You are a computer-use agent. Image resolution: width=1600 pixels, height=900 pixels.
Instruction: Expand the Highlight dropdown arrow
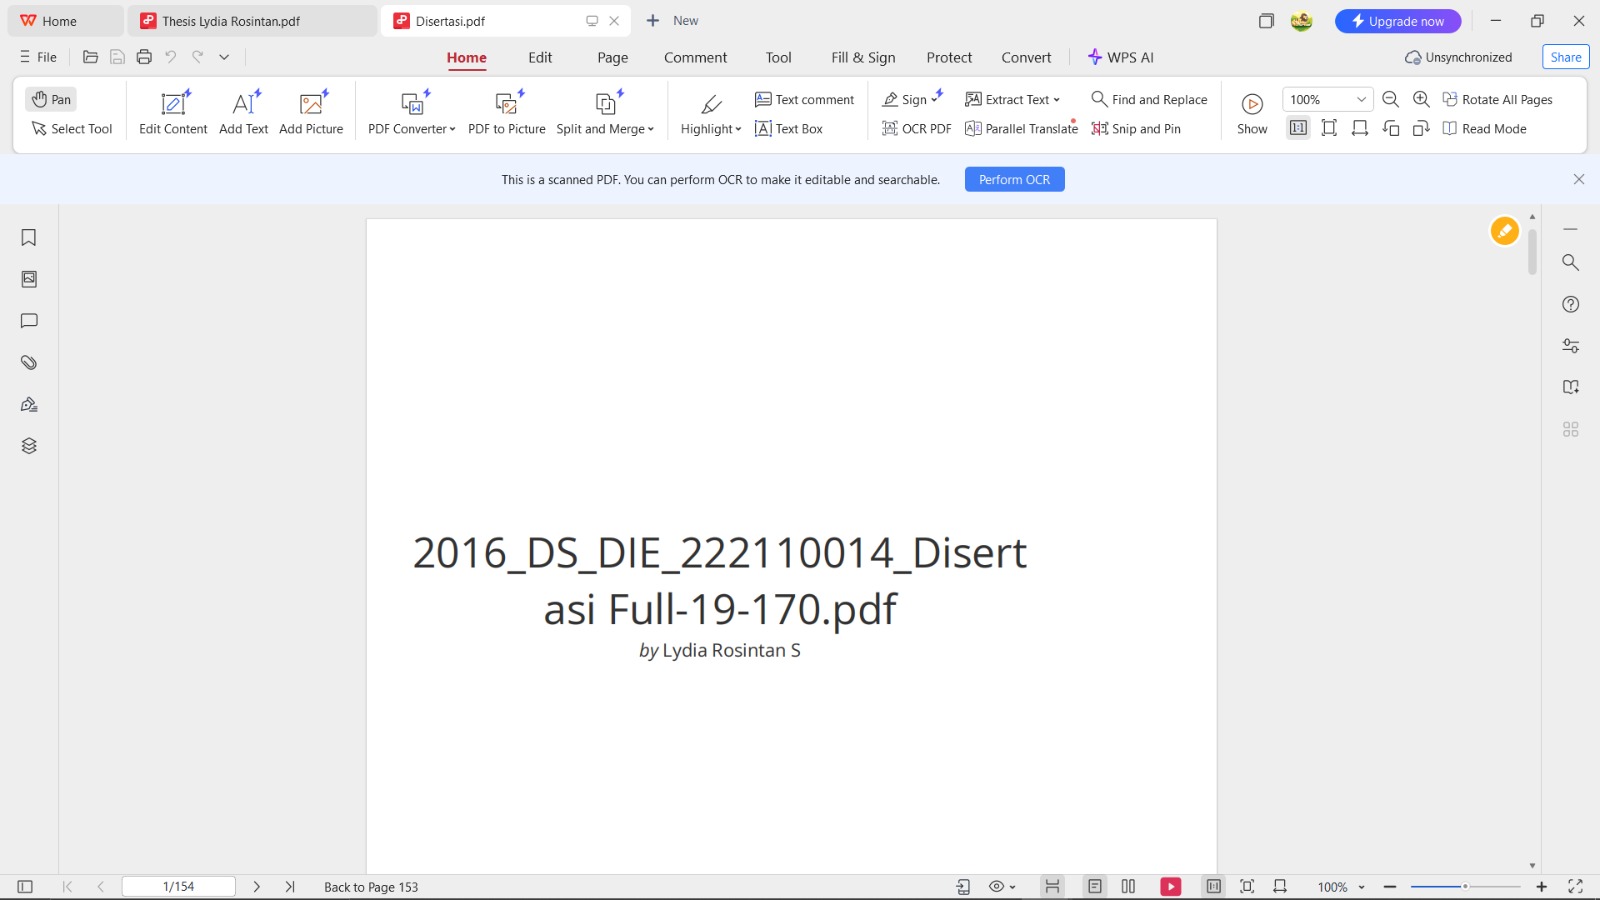pos(738,129)
